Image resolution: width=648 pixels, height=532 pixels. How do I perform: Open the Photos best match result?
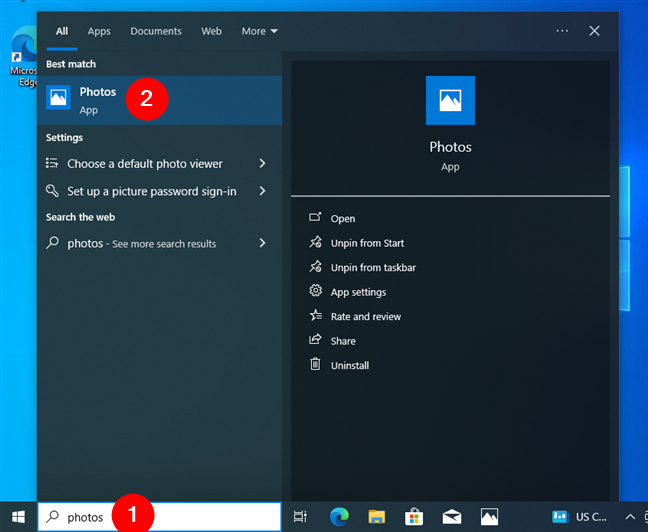coord(159,100)
